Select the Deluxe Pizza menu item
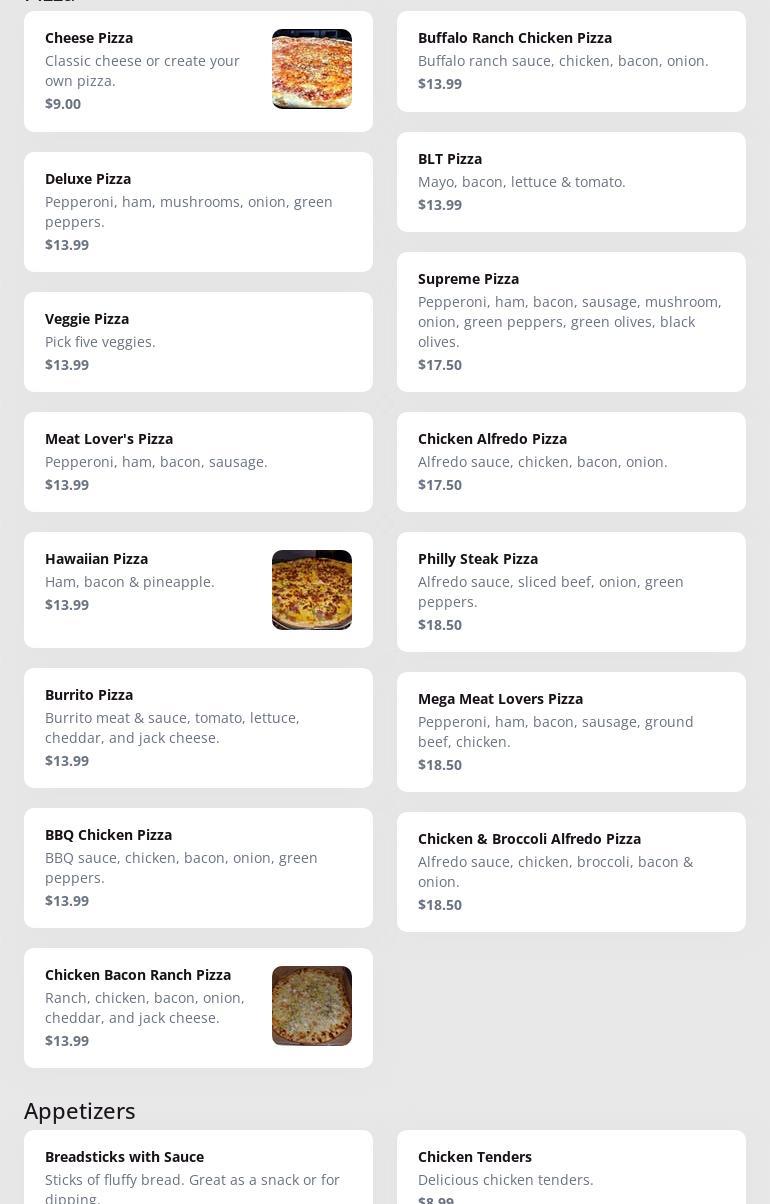 click(198, 212)
